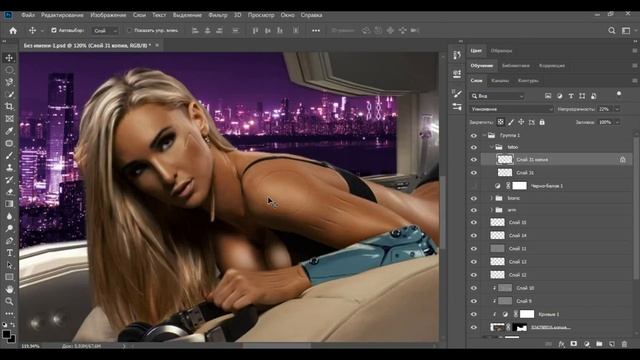The image size is (640, 360).
Task: Hide layer Слой 10
Action: (474, 288)
